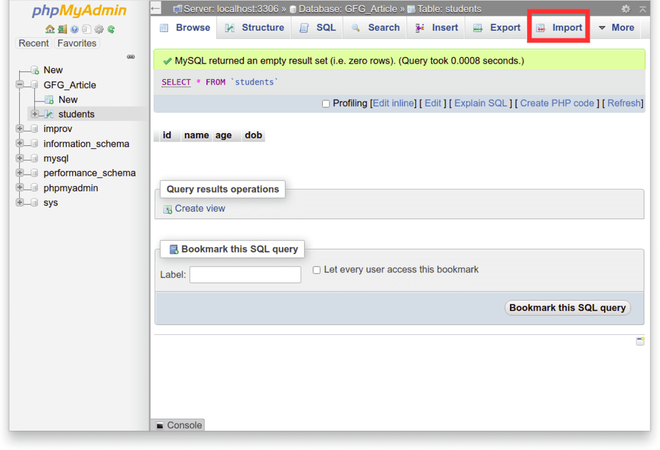Open the SQL tab

[317, 28]
